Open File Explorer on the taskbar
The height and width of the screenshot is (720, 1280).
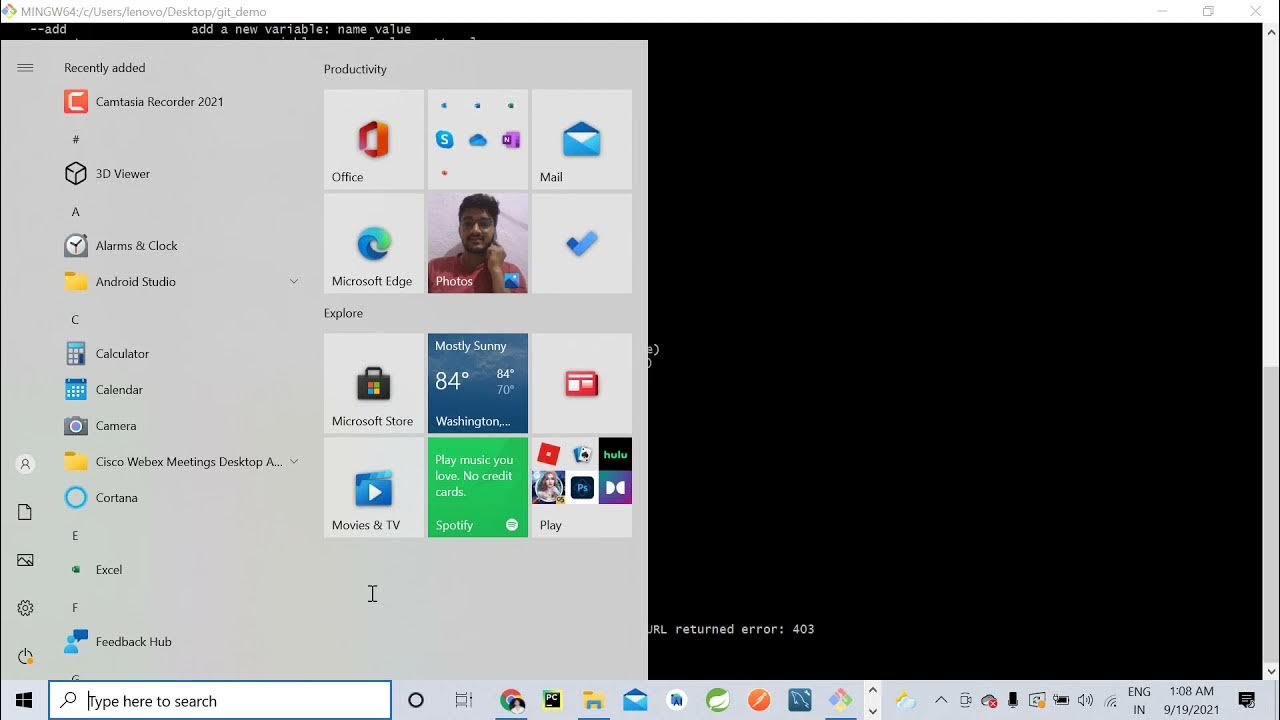pos(594,701)
